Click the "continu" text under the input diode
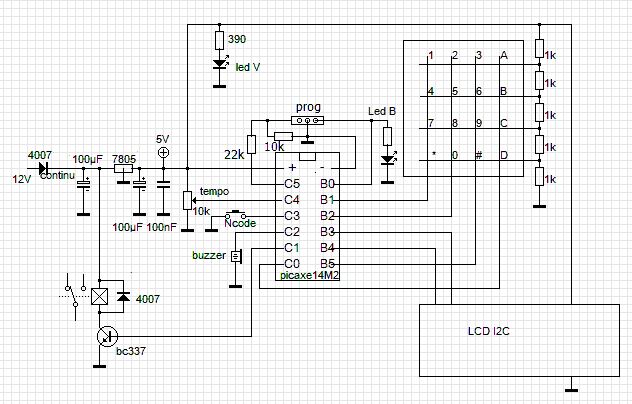Screen dimensions: 632x404 click(x=57, y=175)
